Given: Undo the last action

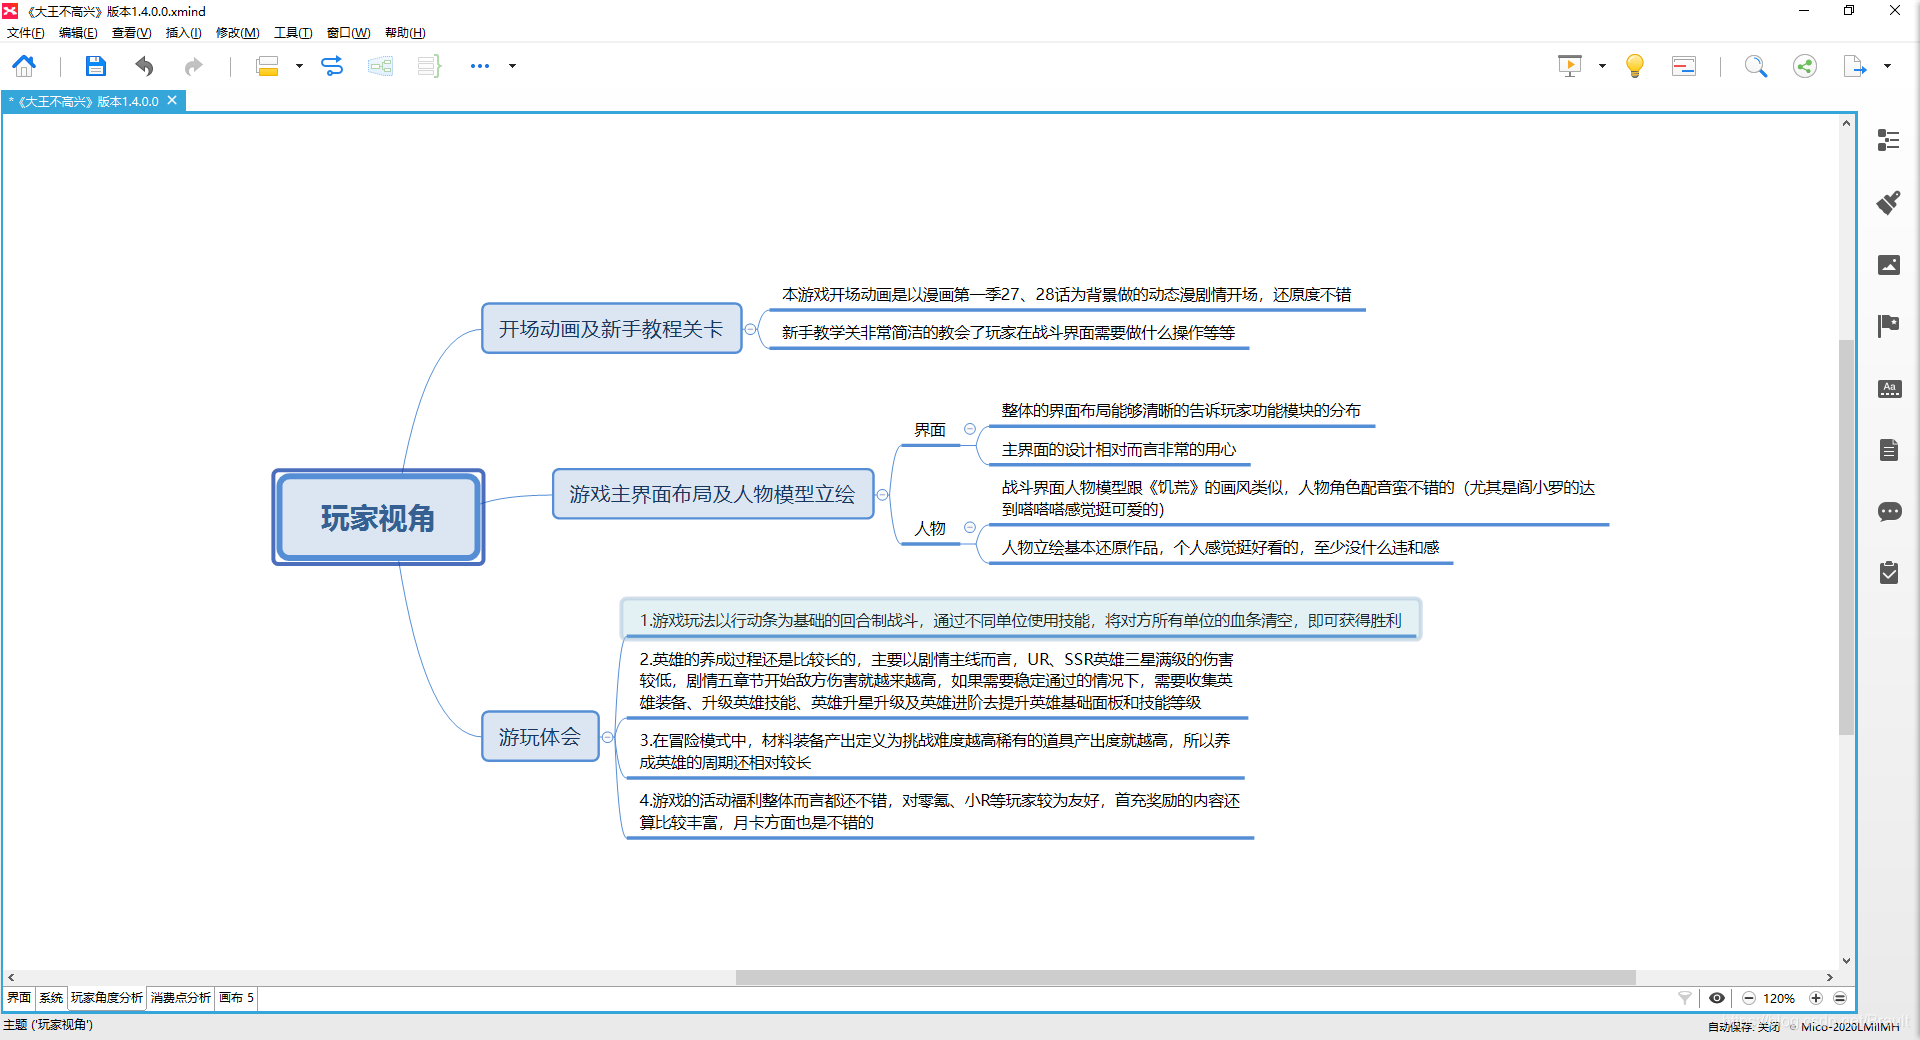Looking at the screenshot, I should (x=145, y=66).
